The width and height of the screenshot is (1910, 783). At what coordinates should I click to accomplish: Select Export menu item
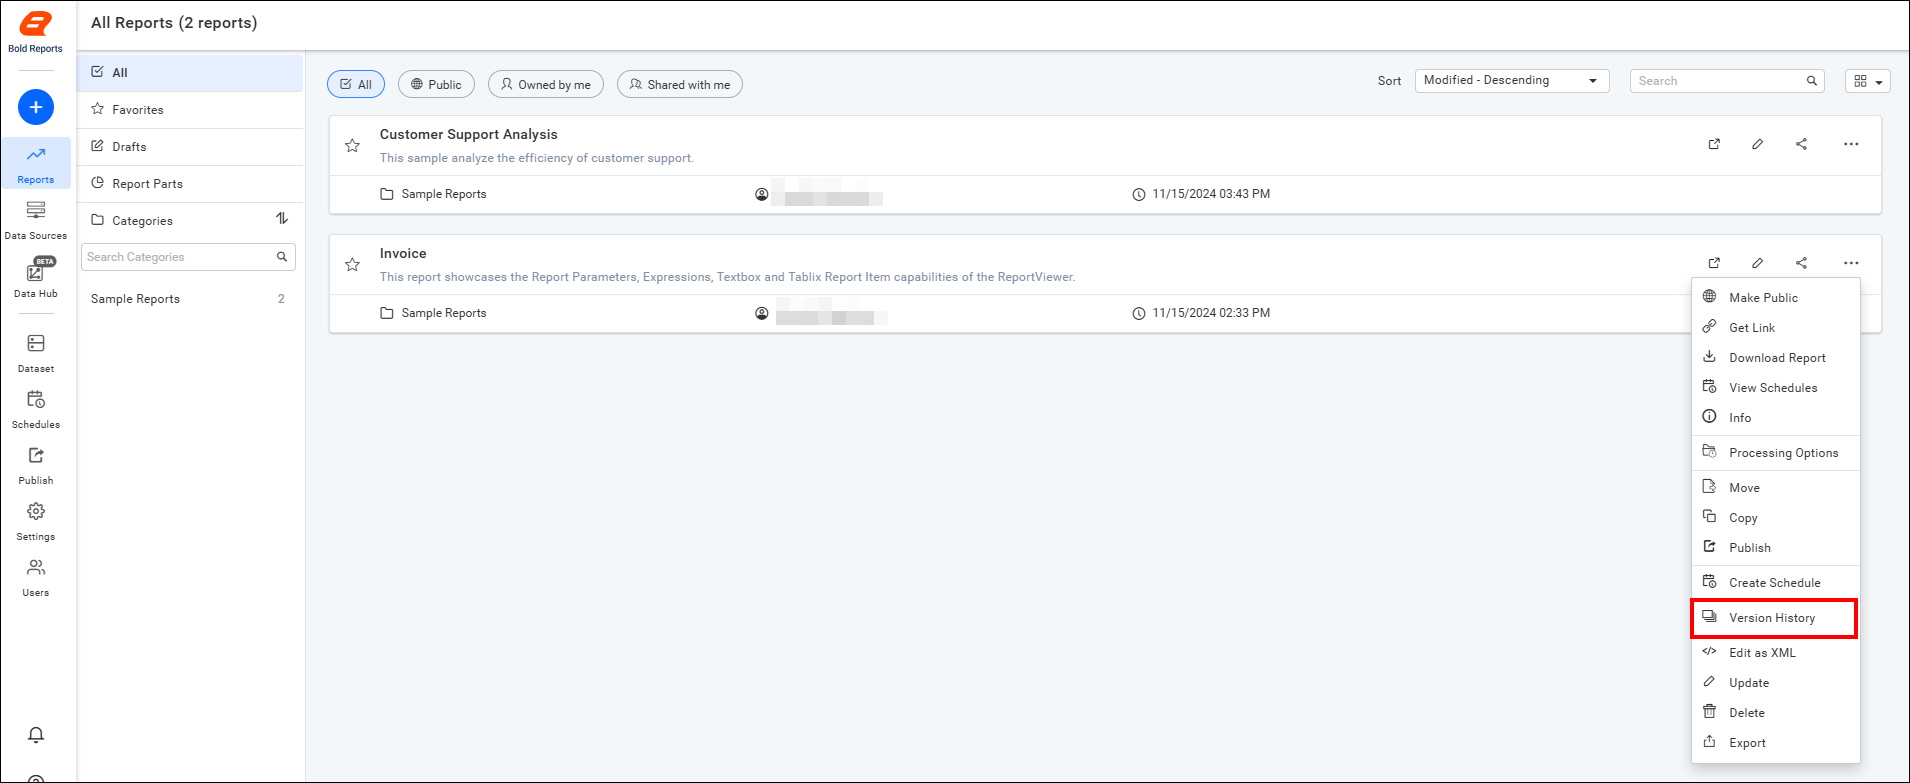point(1775,743)
